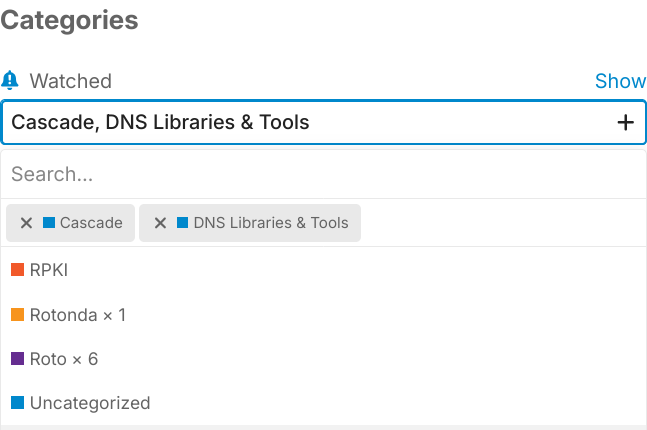Remove Cascade using its X icon
This screenshot has width=647, height=430.
tap(26, 223)
